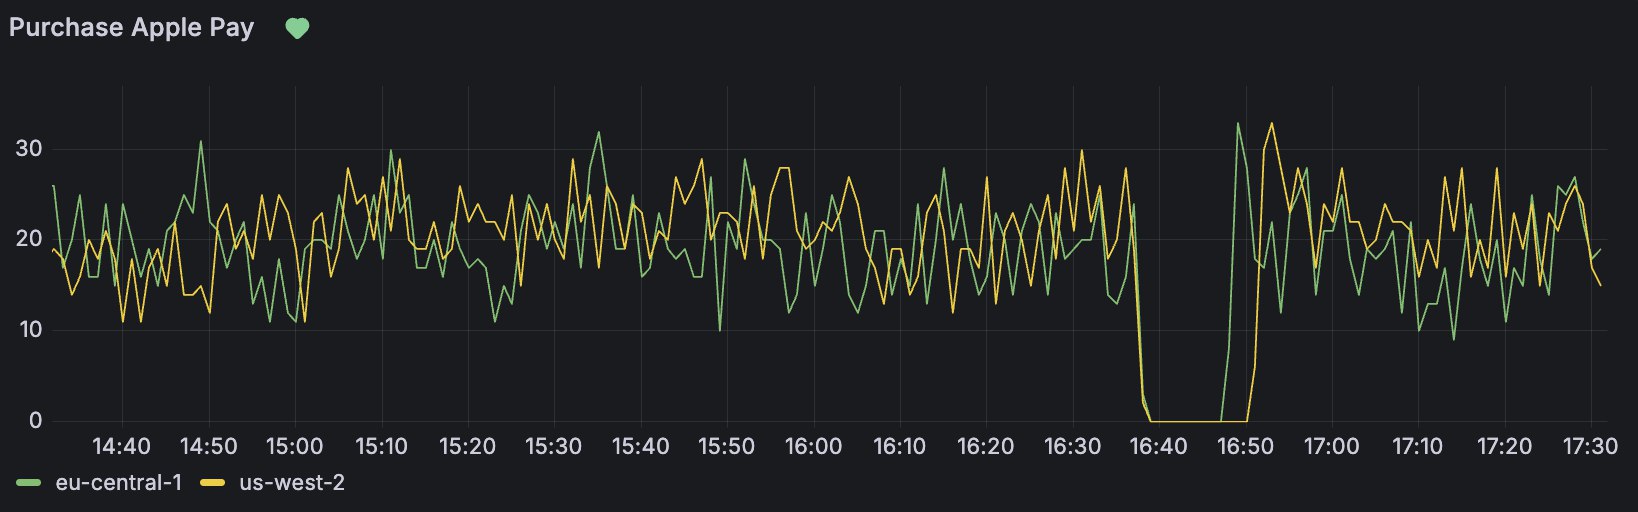Click the 14:50 time axis label
The height and width of the screenshot is (512, 1638).
click(x=208, y=446)
